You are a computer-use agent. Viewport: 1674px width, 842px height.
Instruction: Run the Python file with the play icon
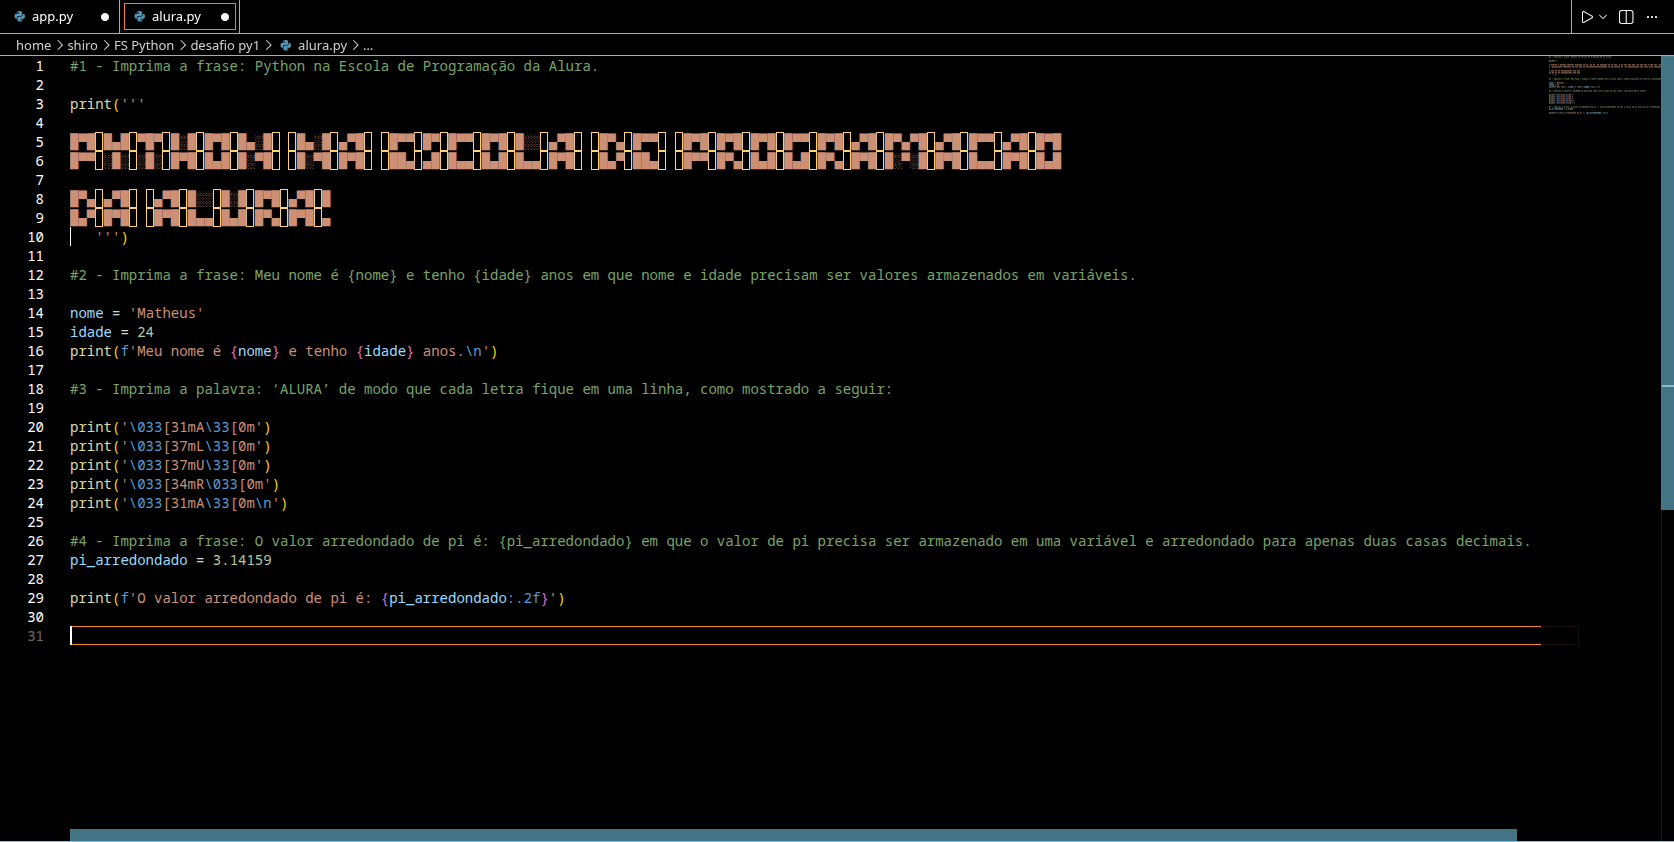(x=1586, y=17)
